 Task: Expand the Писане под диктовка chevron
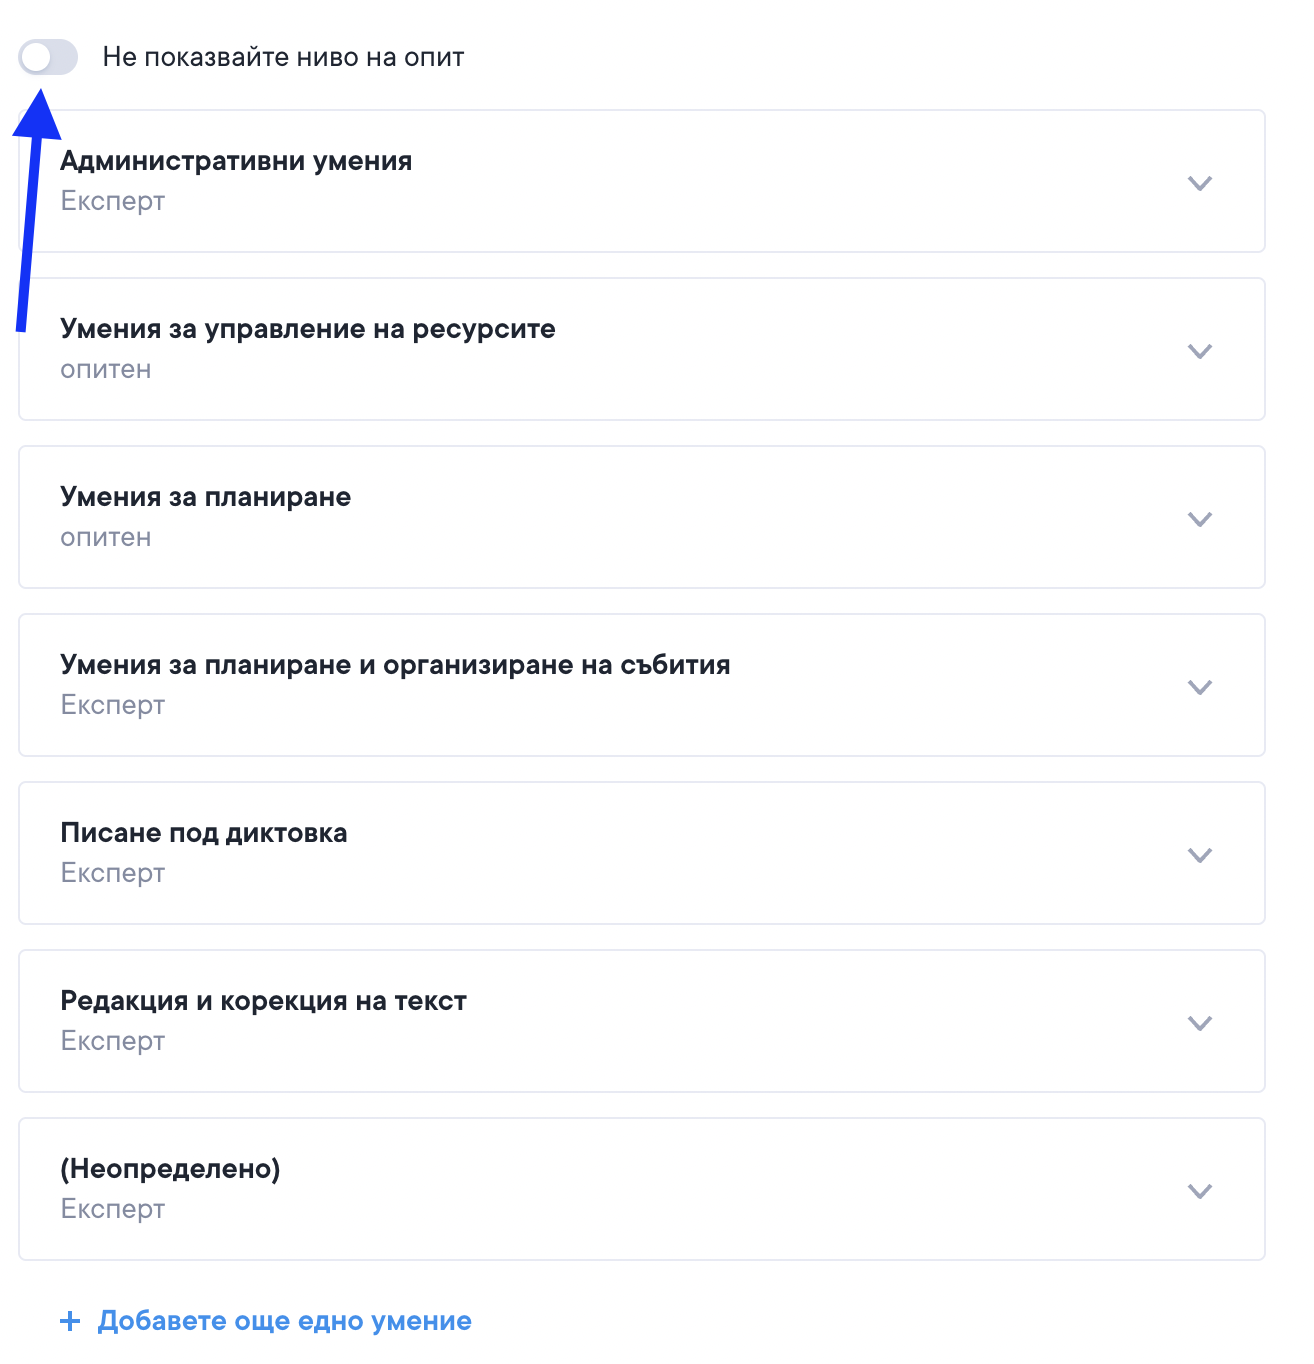[1199, 855]
